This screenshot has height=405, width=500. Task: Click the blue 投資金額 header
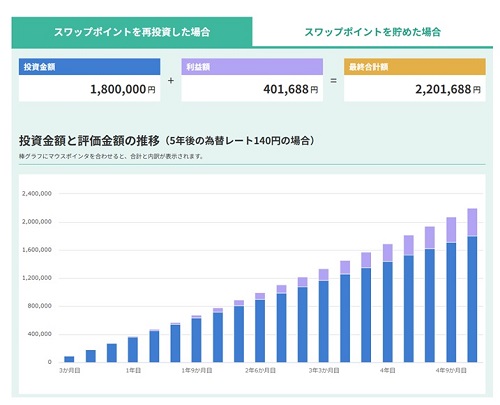click(x=89, y=67)
